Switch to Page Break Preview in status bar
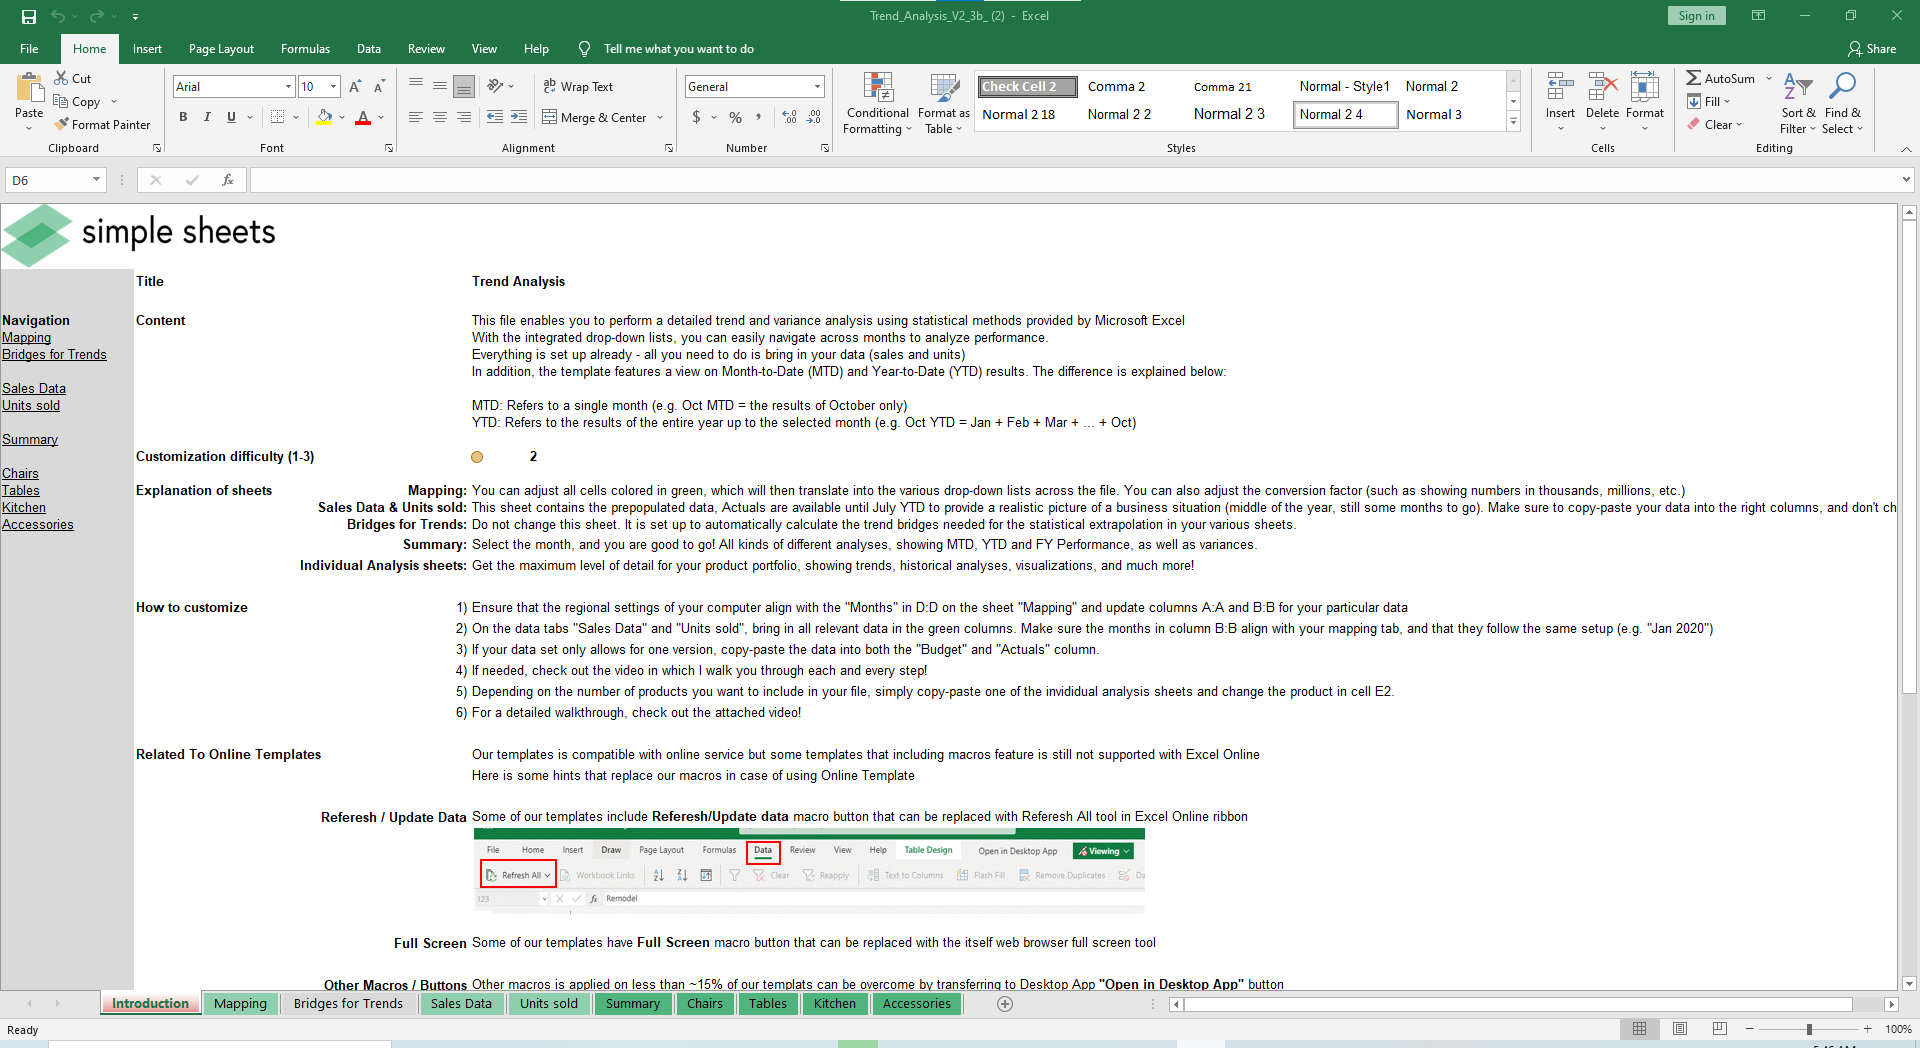The width and height of the screenshot is (1920, 1048). point(1720,1029)
